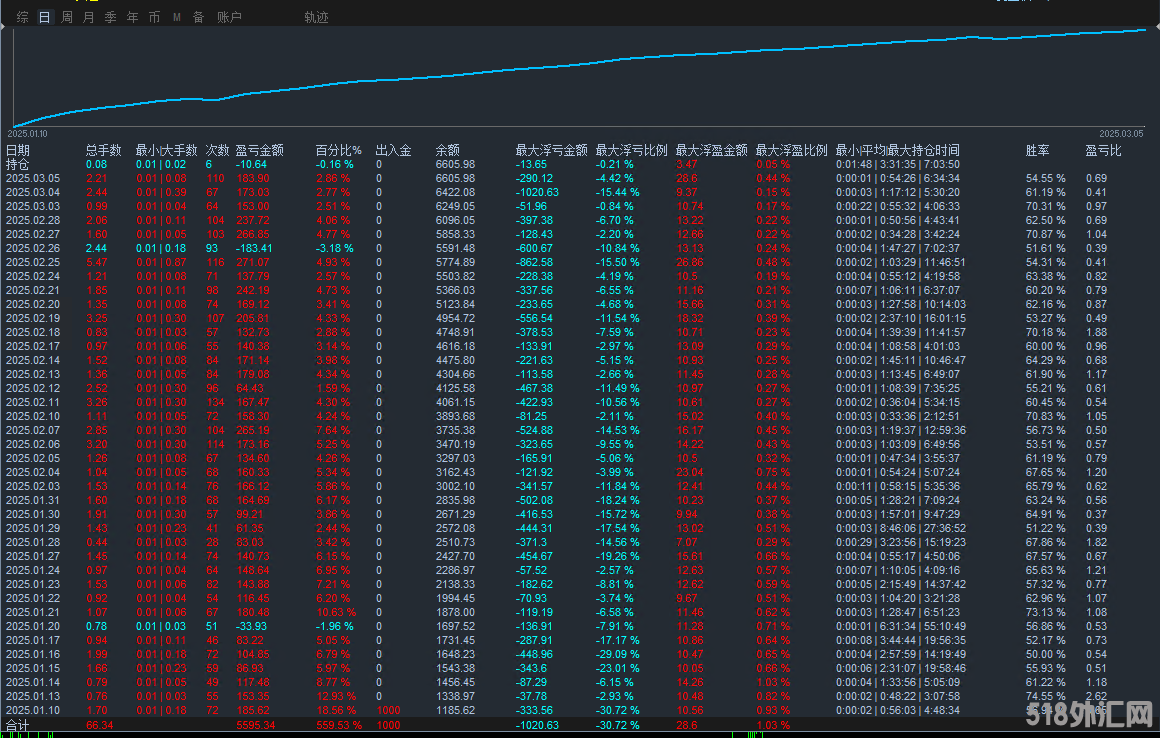Click the 2025.01.10 chart start date label
This screenshot has height=738, width=1160.
[x=27, y=134]
